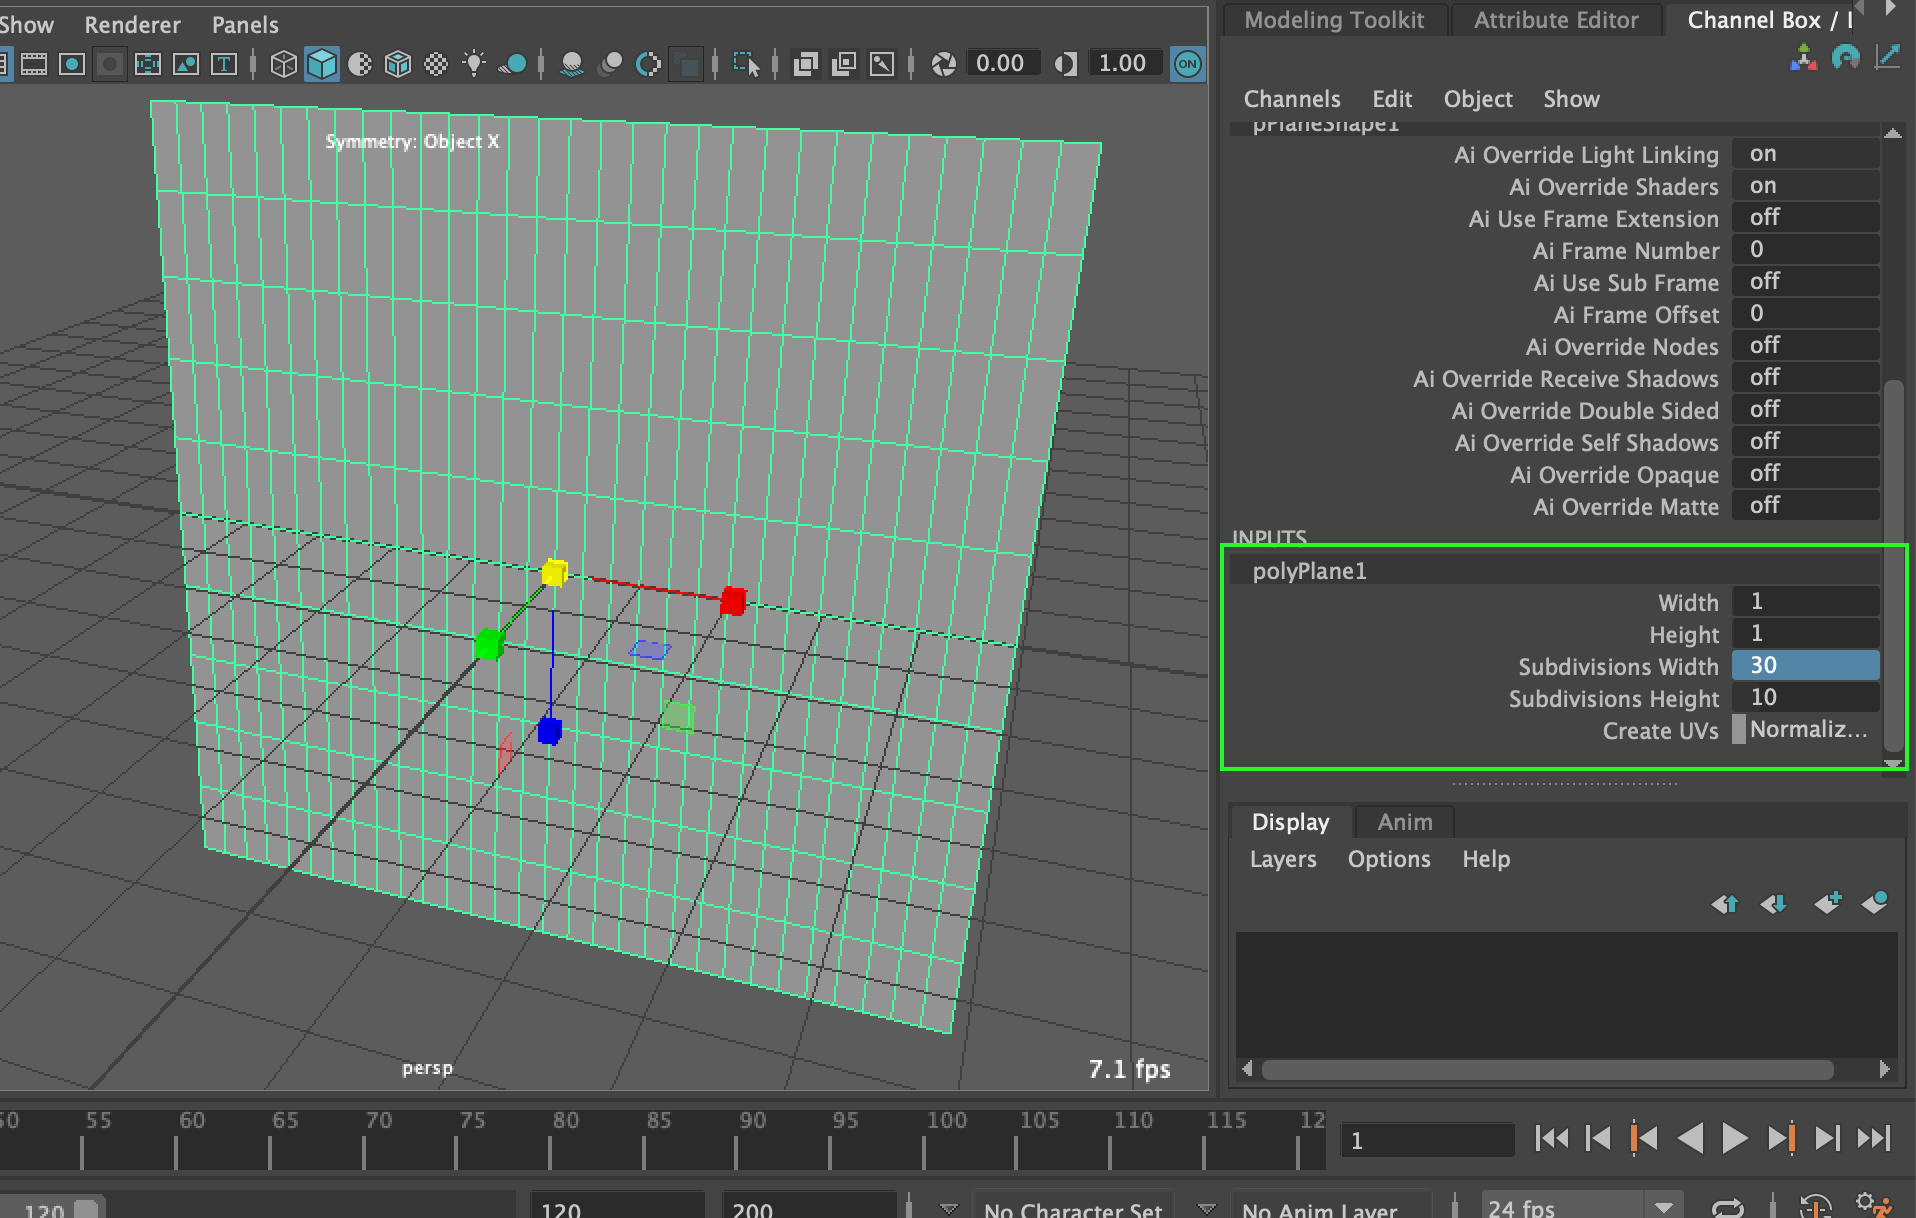Switch to the Anim layer tab
The image size is (1916, 1218).
(1405, 822)
